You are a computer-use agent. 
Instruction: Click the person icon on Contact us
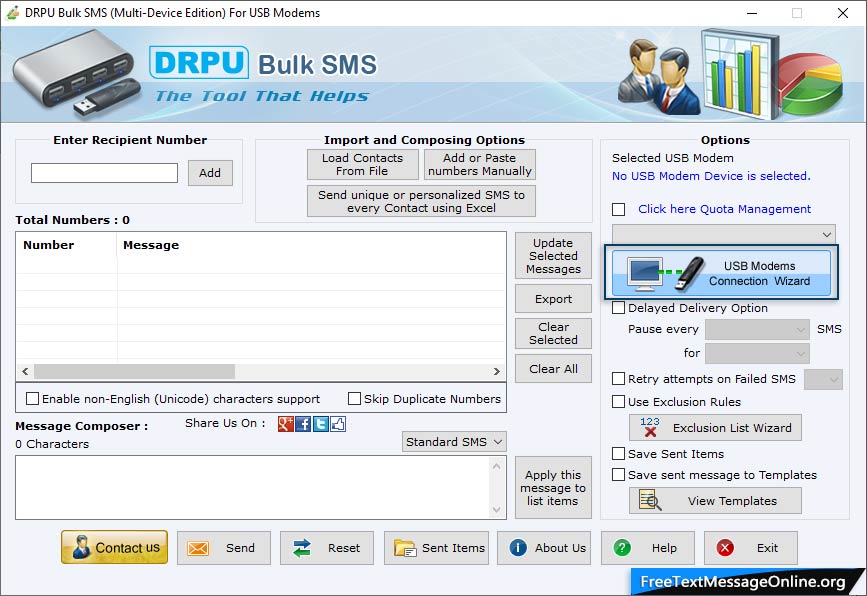pyautogui.click(x=81, y=547)
